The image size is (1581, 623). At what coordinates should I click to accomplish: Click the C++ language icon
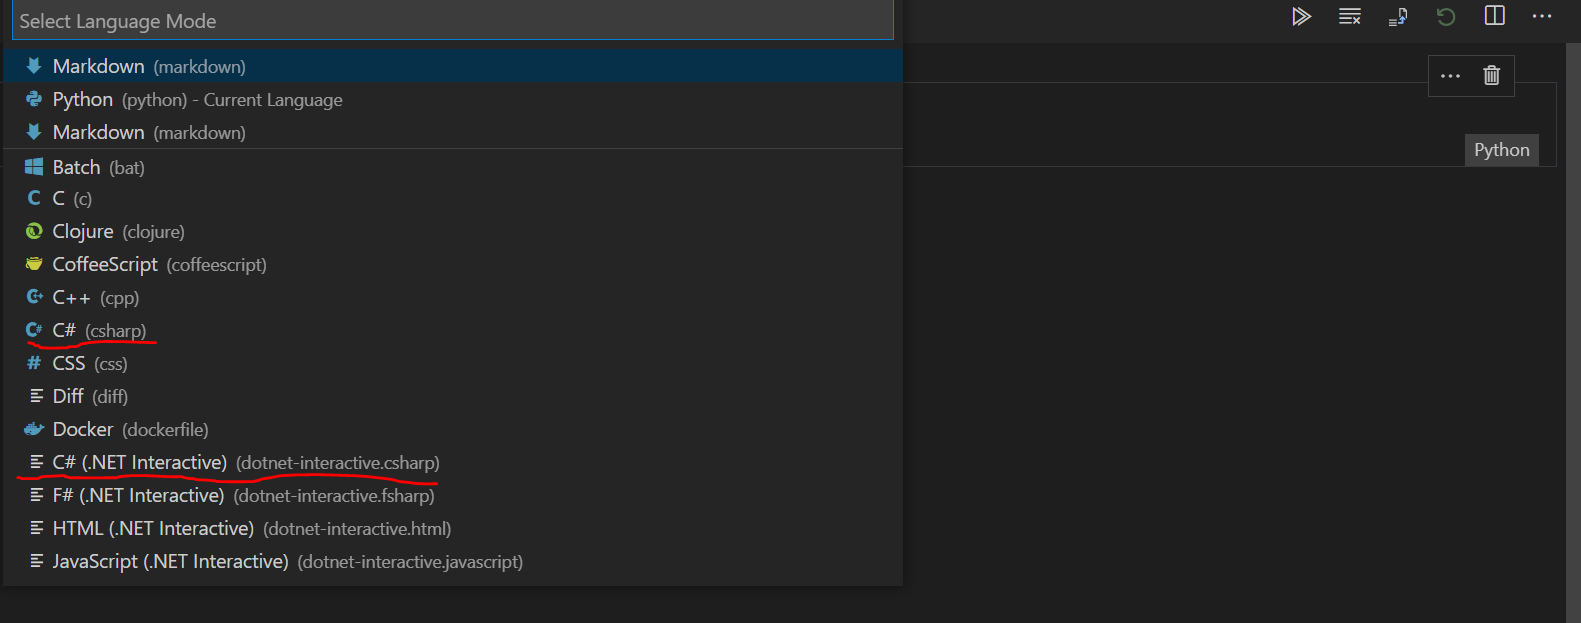pyautogui.click(x=32, y=297)
